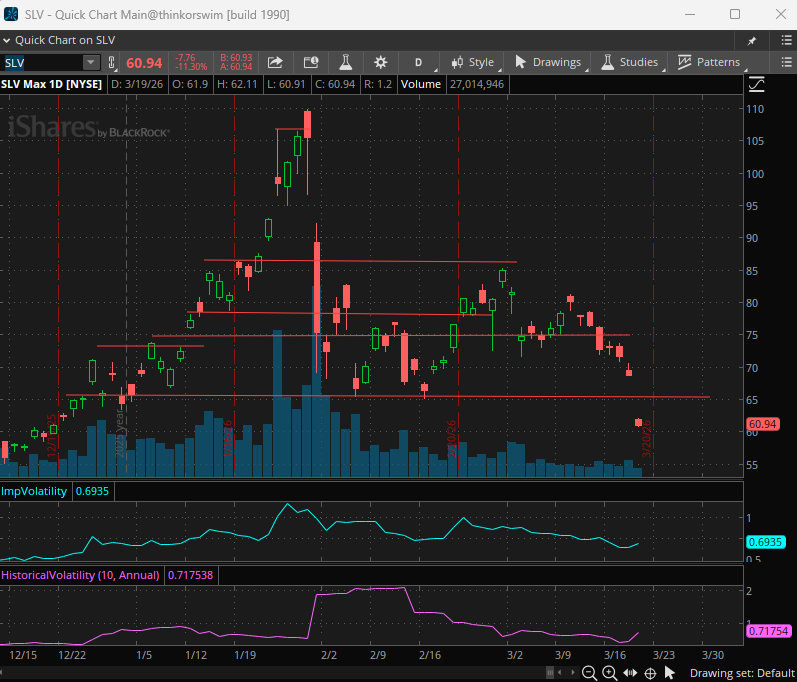Click the last price 60.94 in toolbar

tap(144, 63)
